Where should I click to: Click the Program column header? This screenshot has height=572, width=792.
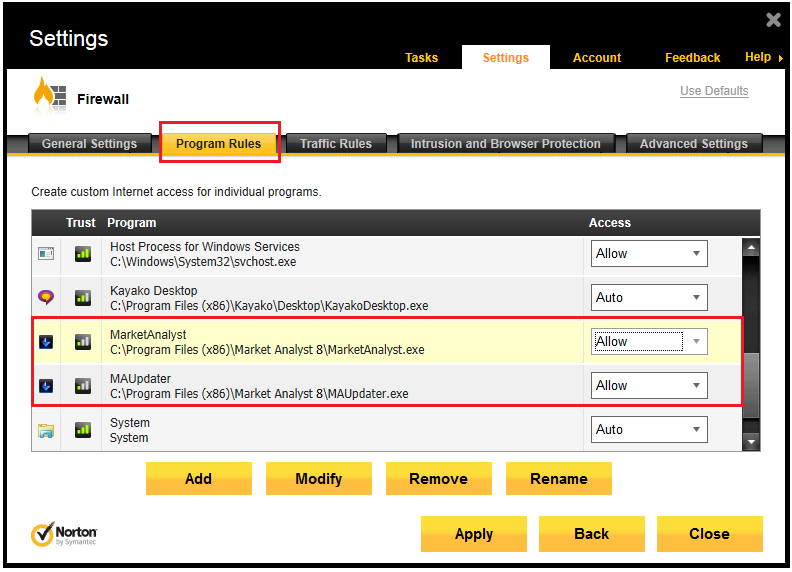coord(131,223)
